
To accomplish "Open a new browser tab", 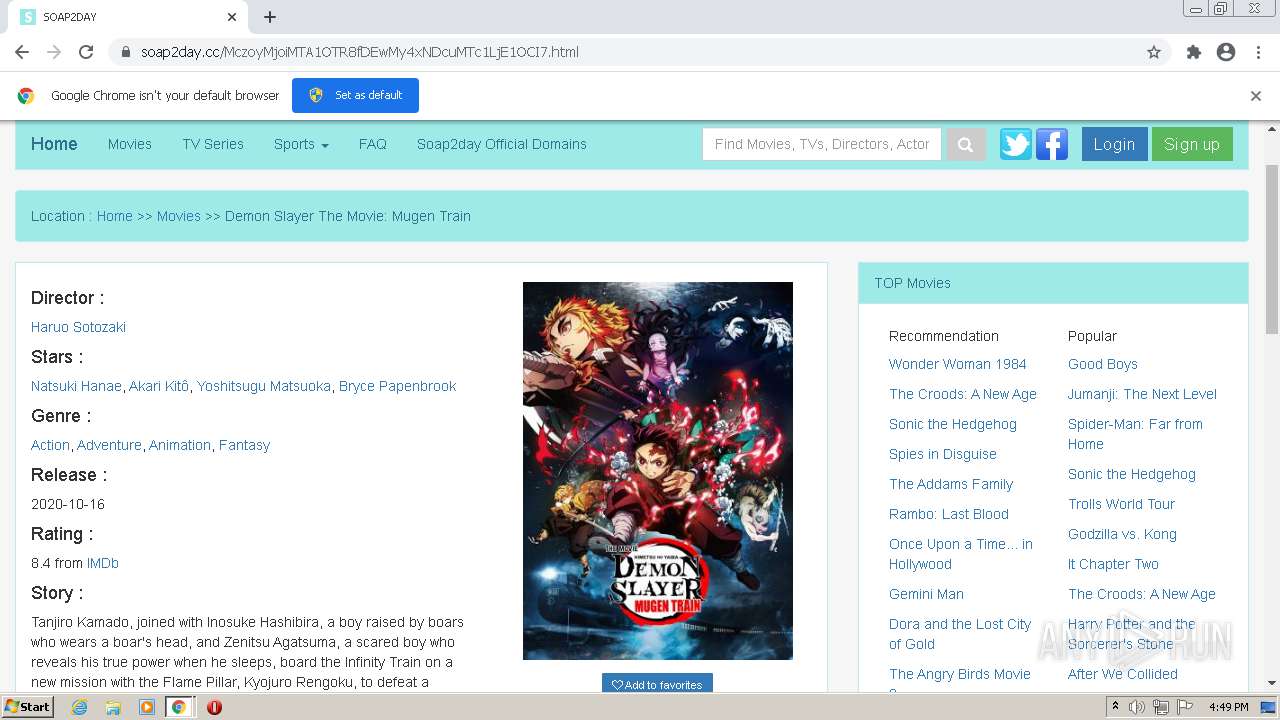I will coord(270,17).
